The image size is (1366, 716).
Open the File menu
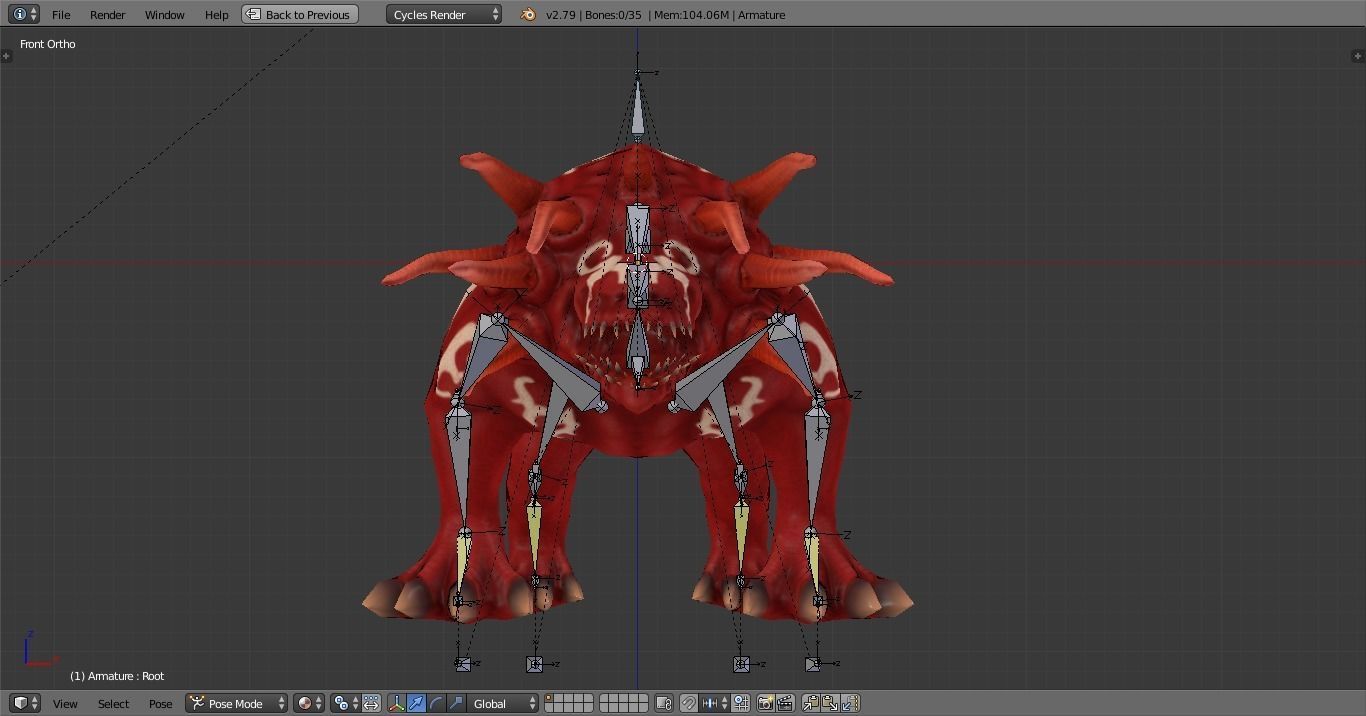point(61,15)
